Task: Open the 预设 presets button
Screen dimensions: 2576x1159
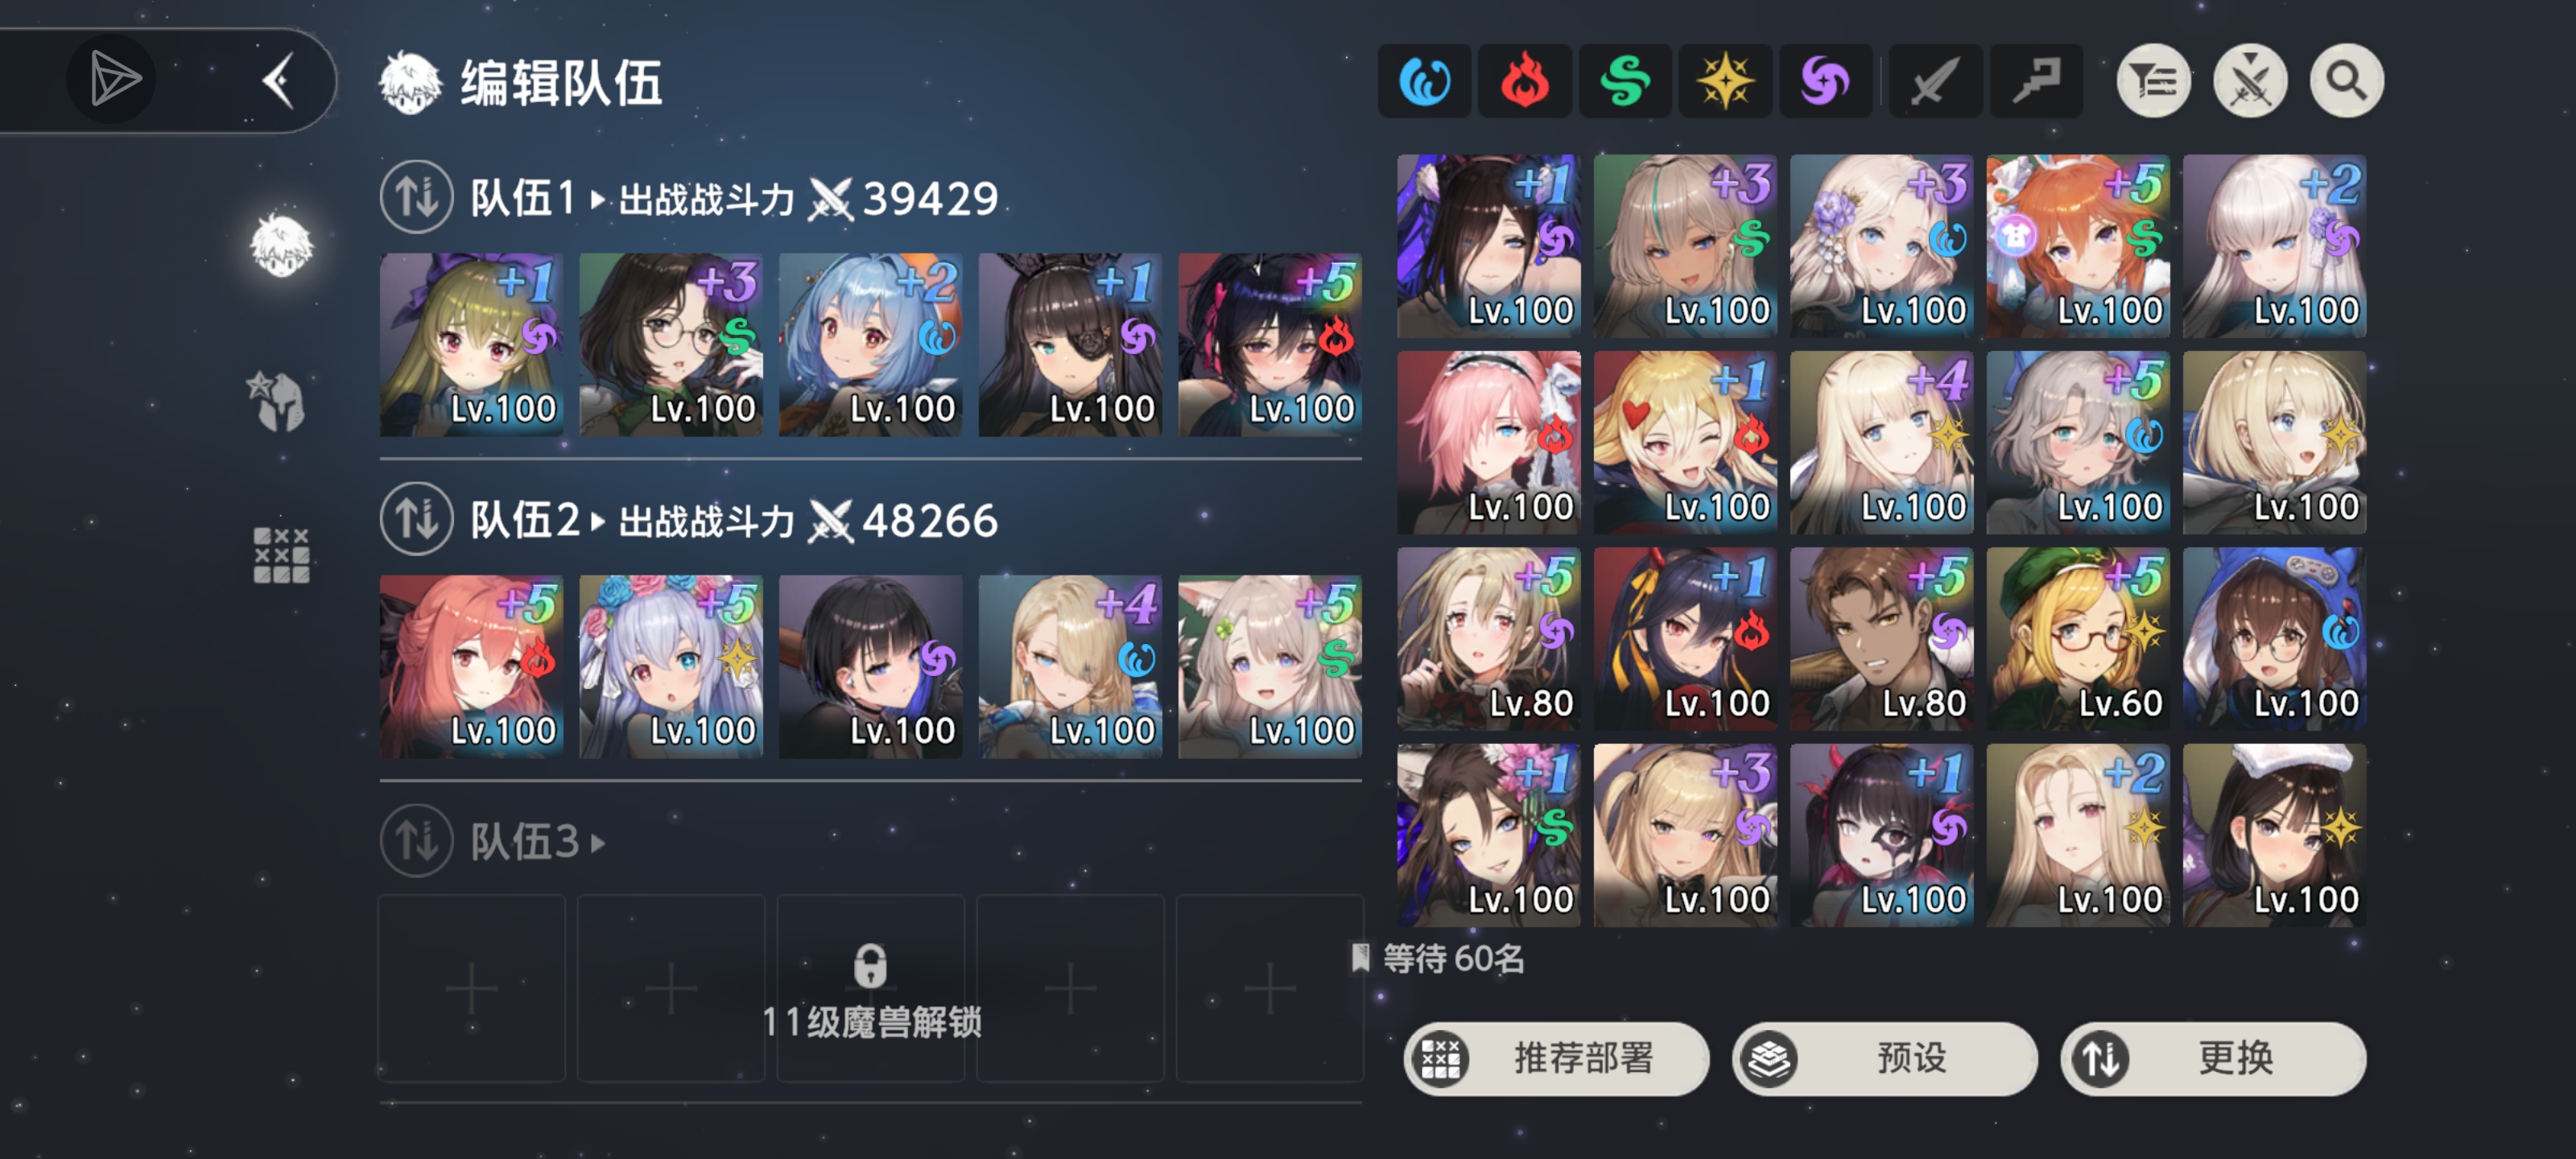Action: coord(1884,1058)
